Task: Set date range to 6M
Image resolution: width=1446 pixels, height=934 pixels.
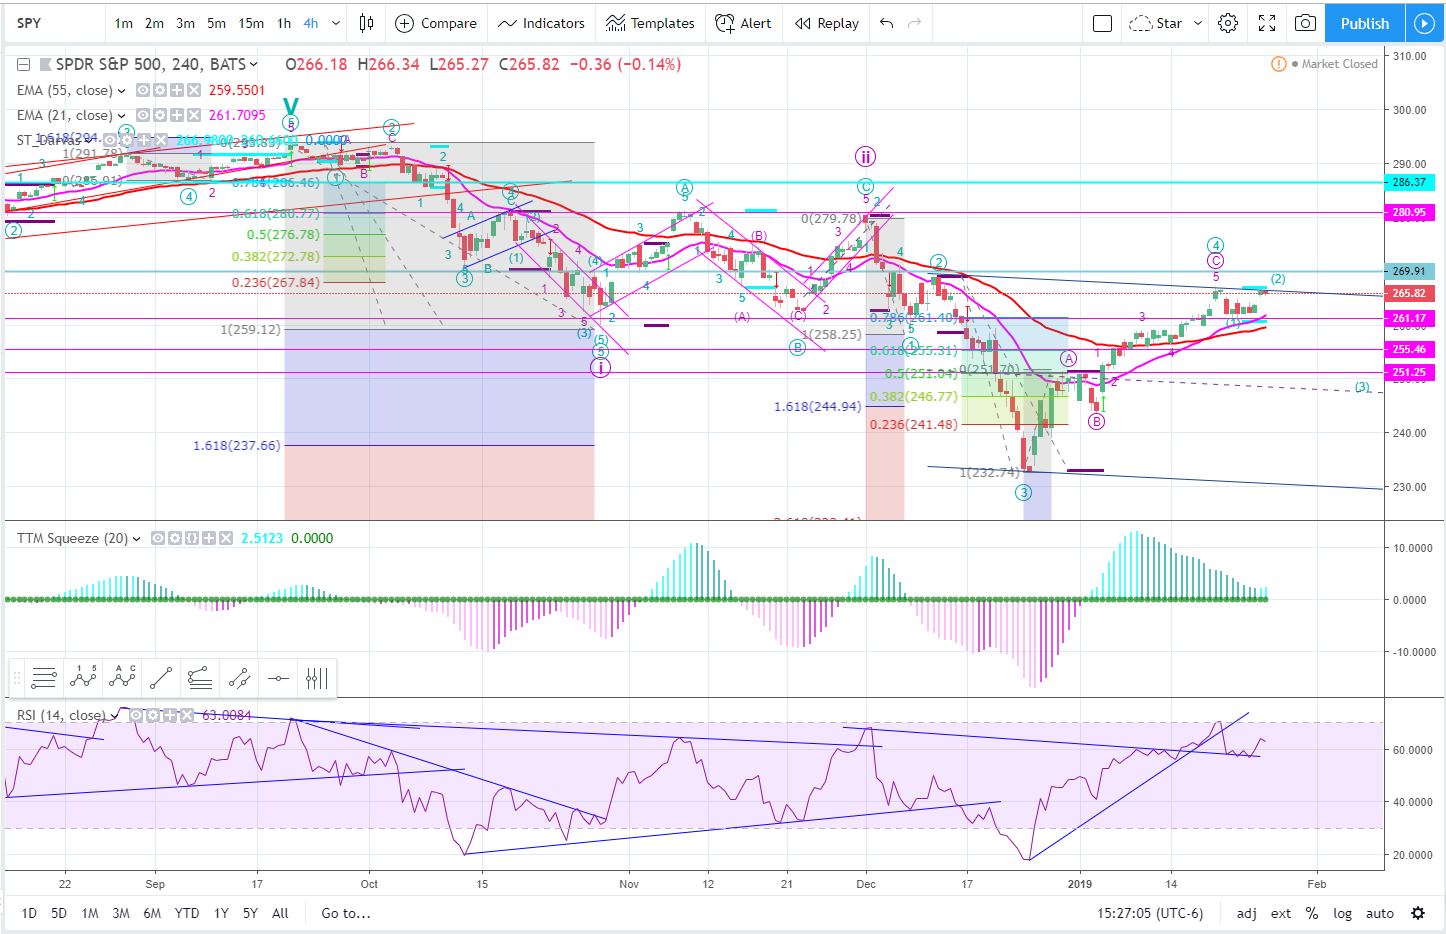Action: tap(152, 913)
